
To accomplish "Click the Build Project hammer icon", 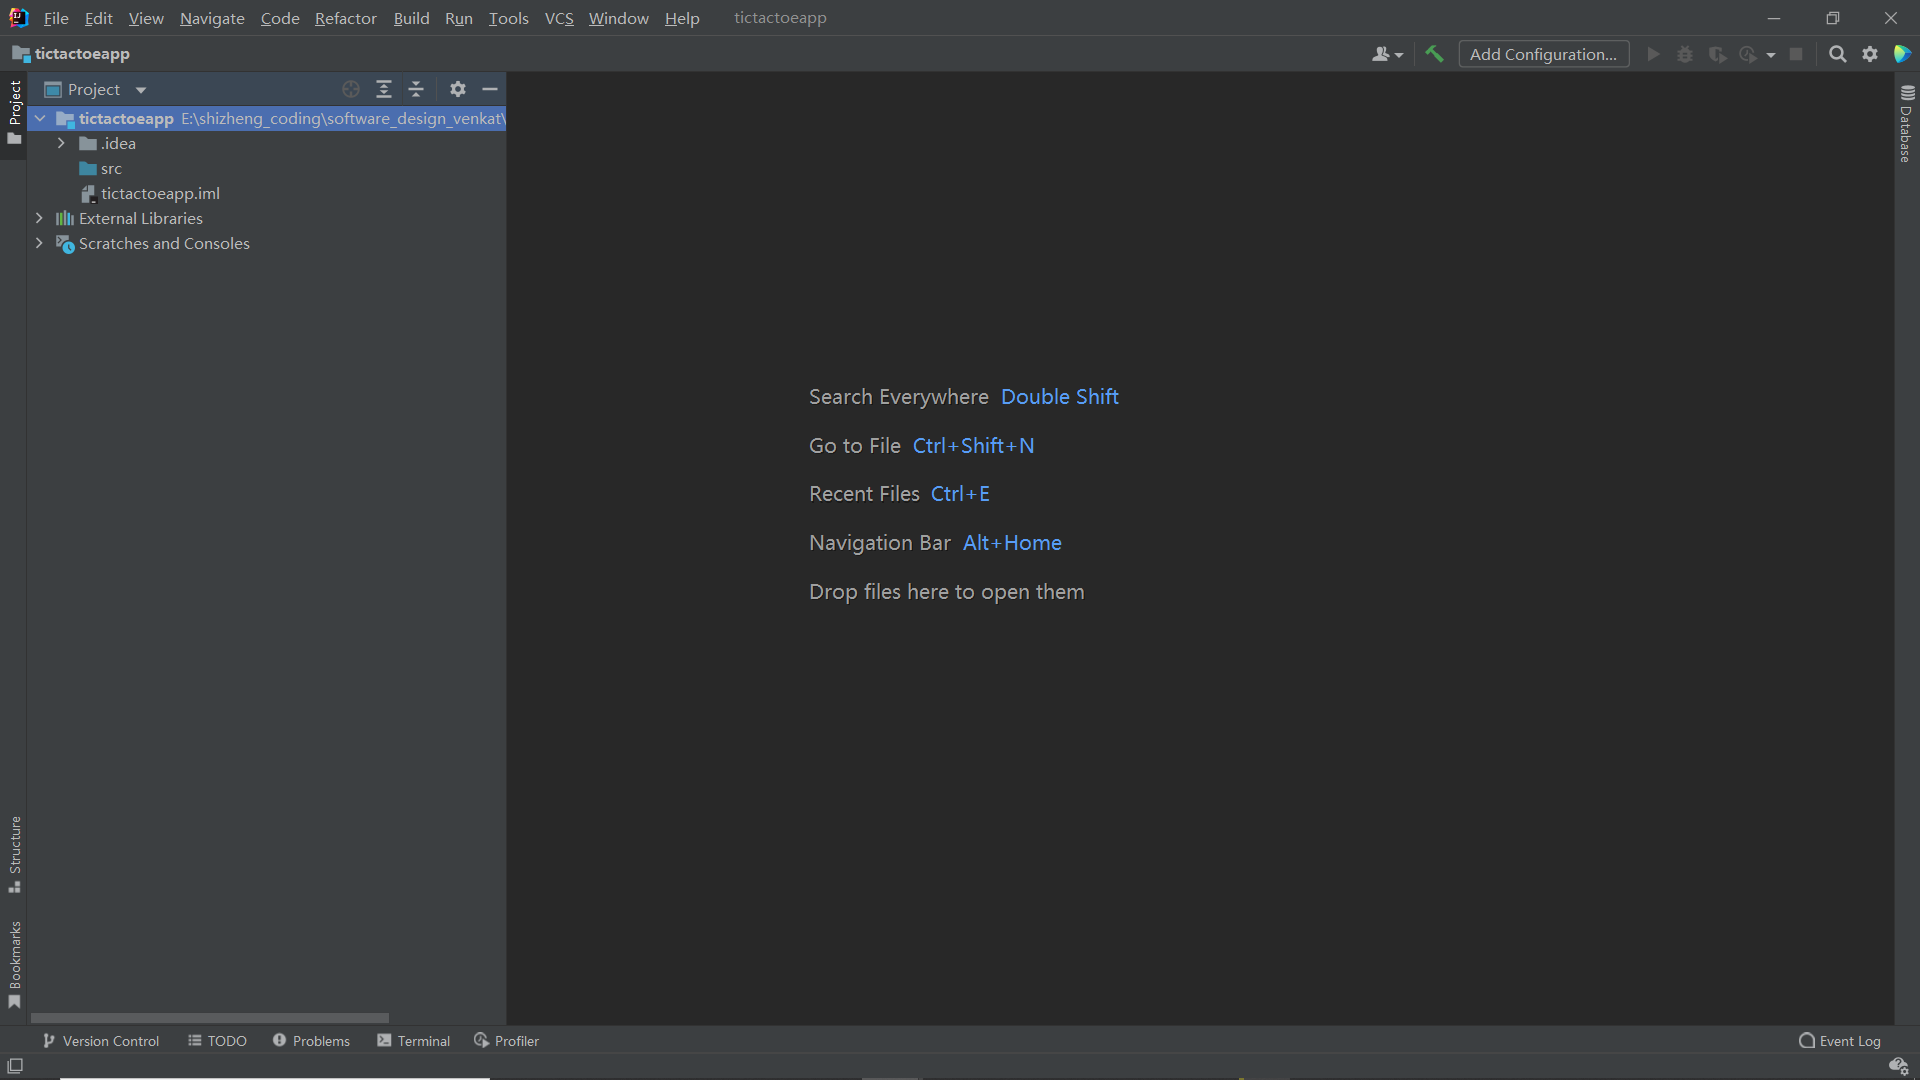I will [x=1434, y=54].
